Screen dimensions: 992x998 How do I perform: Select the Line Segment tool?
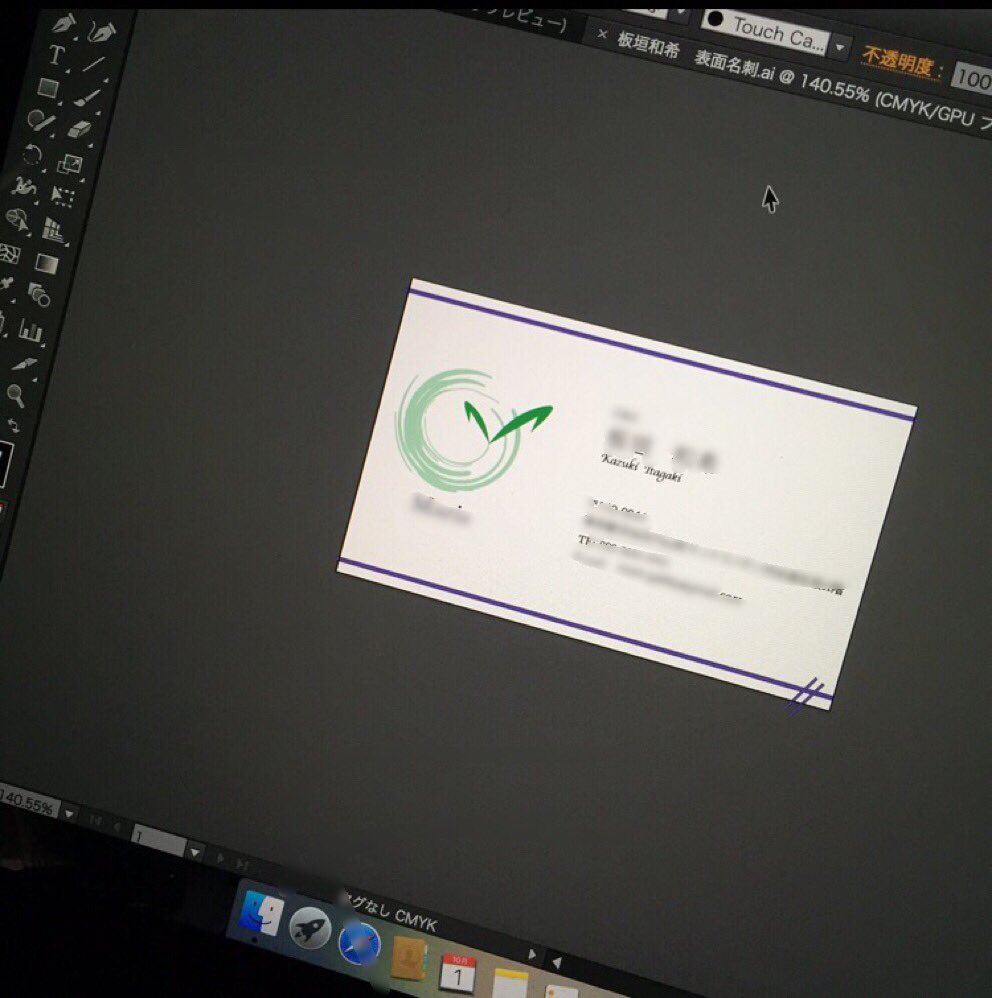[x=93, y=64]
